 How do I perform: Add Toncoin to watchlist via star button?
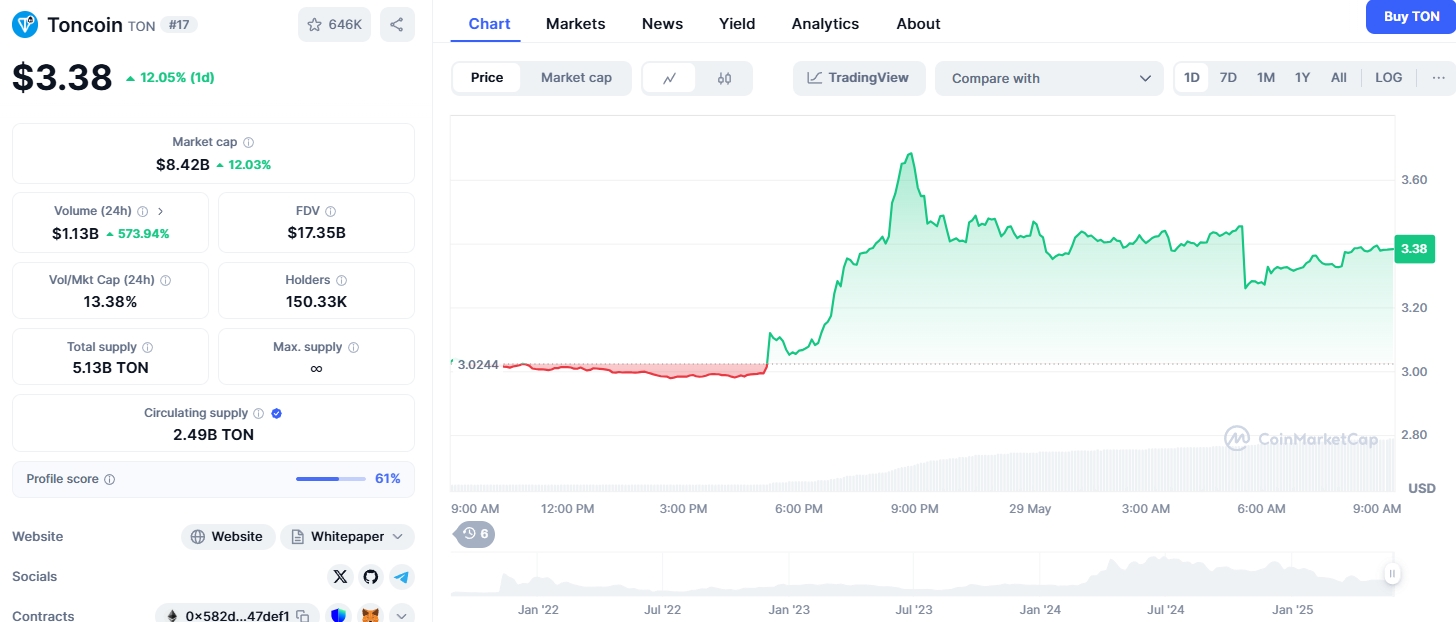[x=334, y=25]
